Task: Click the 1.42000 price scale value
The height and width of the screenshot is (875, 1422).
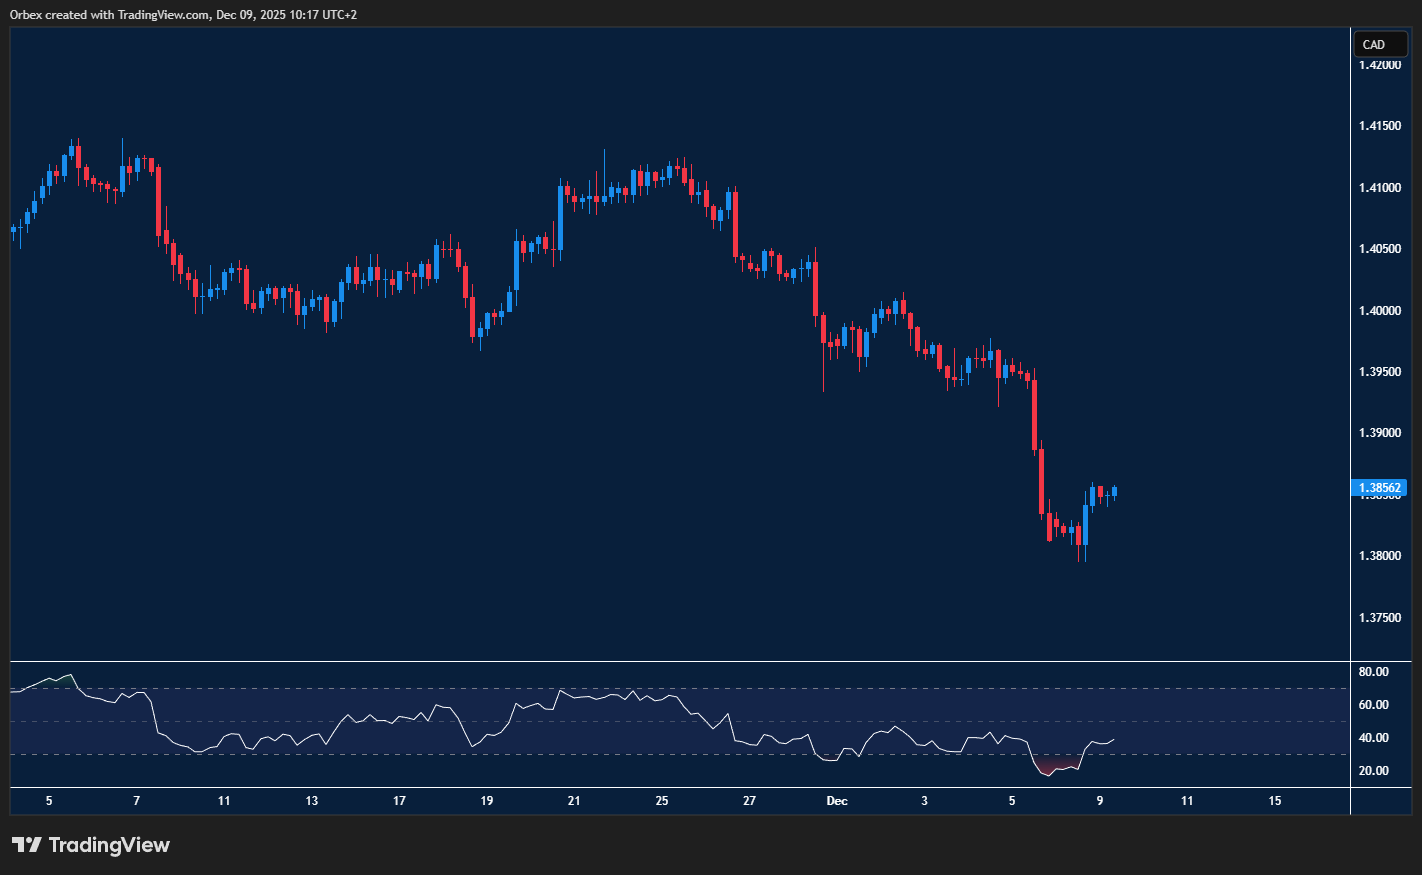Action: 1380,66
